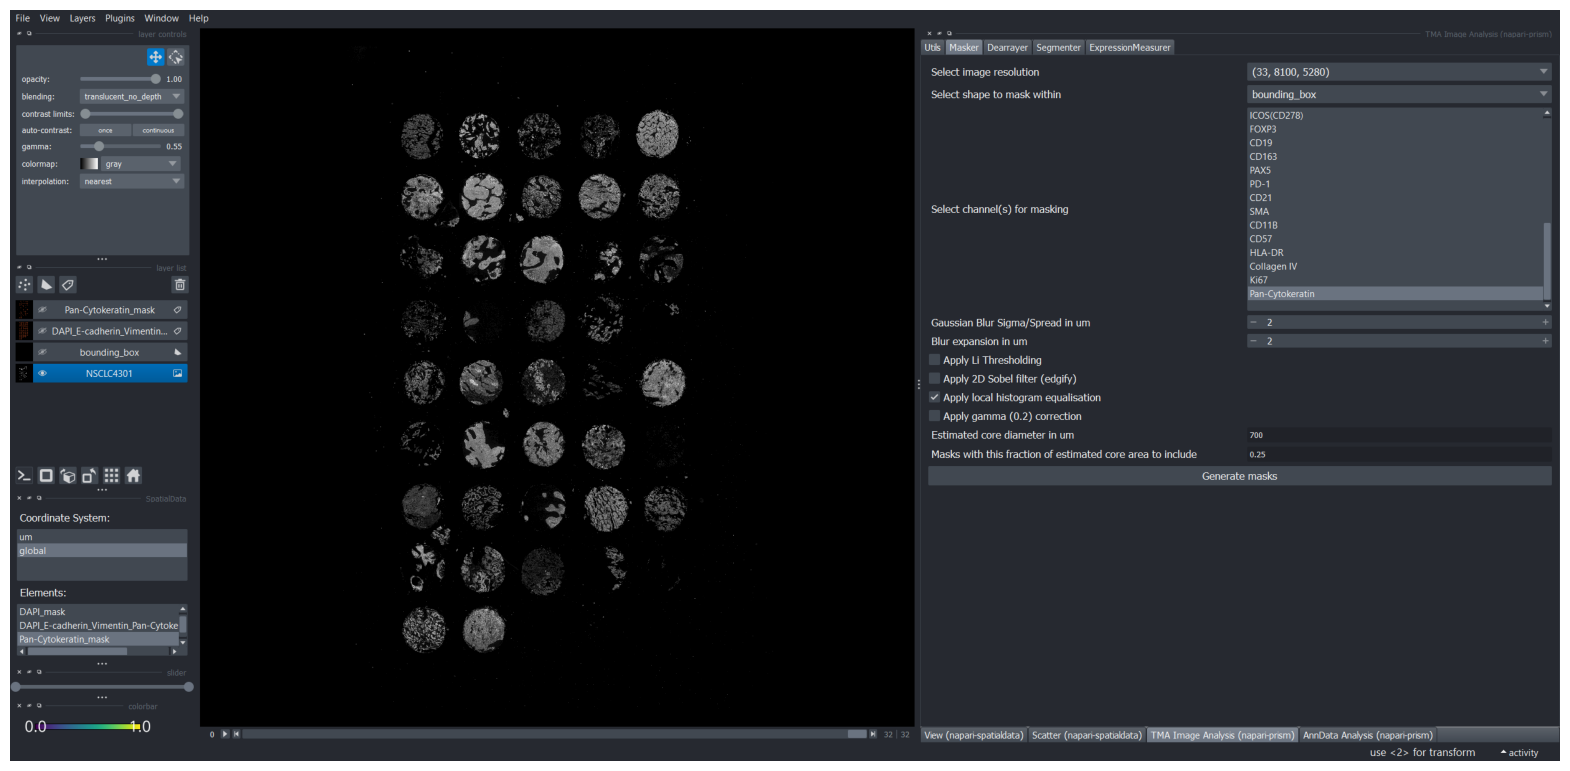Click labels icon on Pan-Cytokeratin_mask layer
Viewport: 1570px width, 771px height.
point(178,310)
